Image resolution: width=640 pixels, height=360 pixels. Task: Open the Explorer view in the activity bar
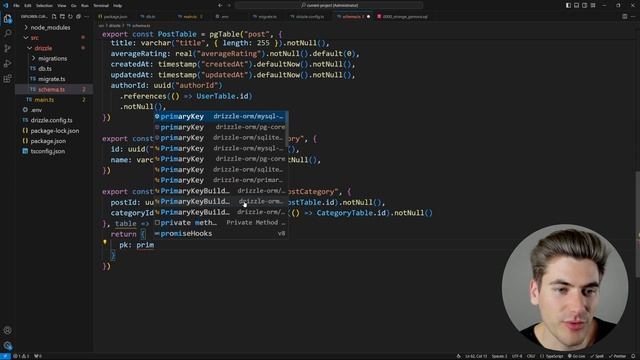pos(7,18)
